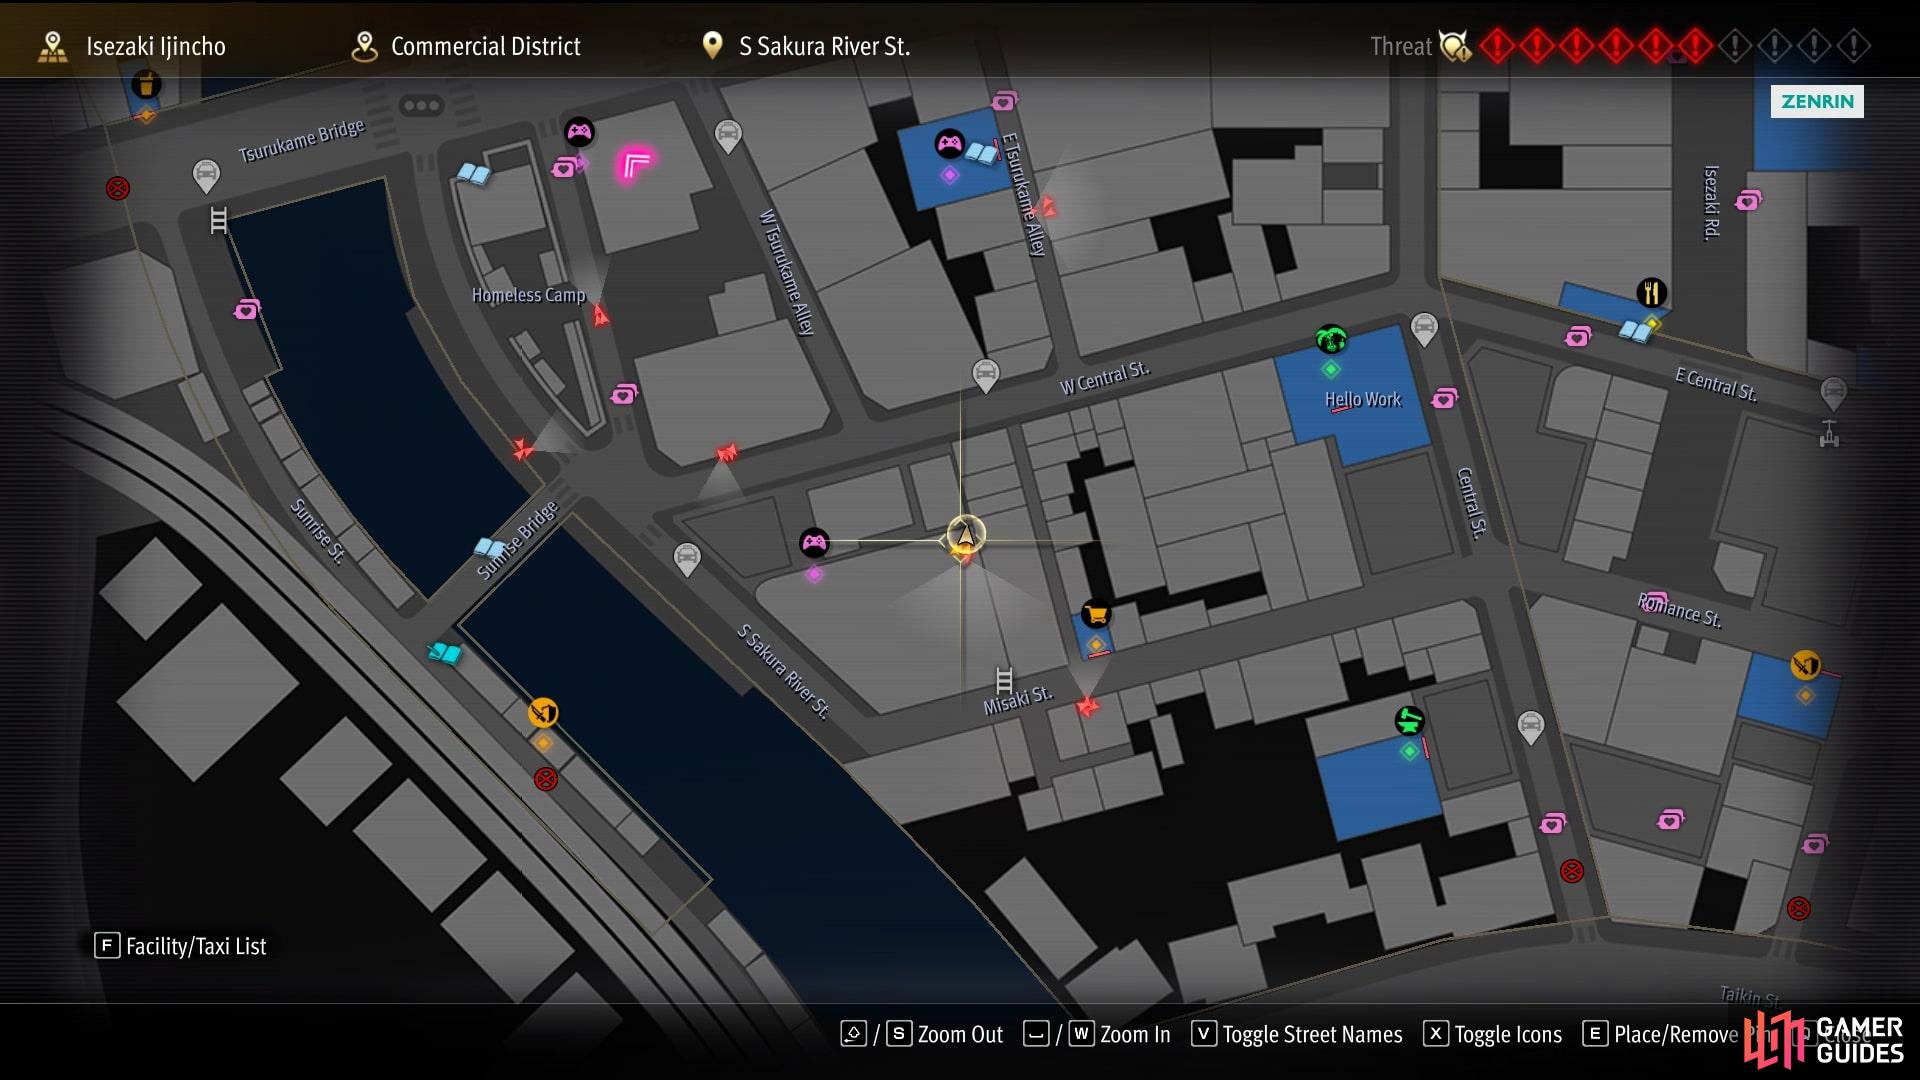
Task: Select the taxi marker next to Hello Work
Action: click(x=1424, y=329)
